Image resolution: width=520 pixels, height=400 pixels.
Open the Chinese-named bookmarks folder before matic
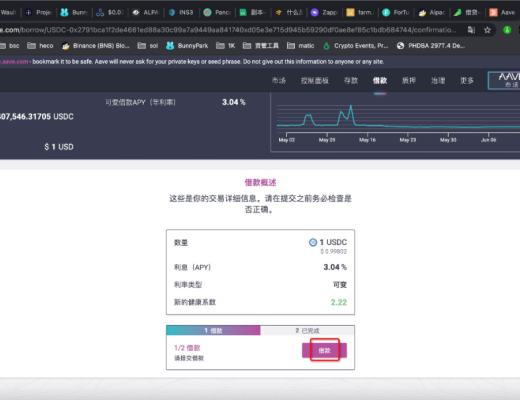click(x=261, y=46)
